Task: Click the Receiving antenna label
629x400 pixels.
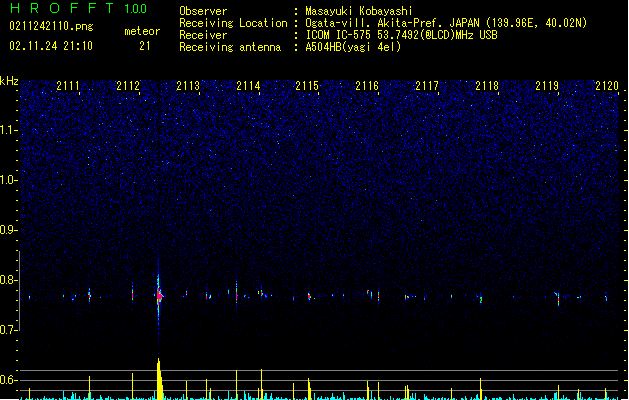Action: click(x=230, y=47)
